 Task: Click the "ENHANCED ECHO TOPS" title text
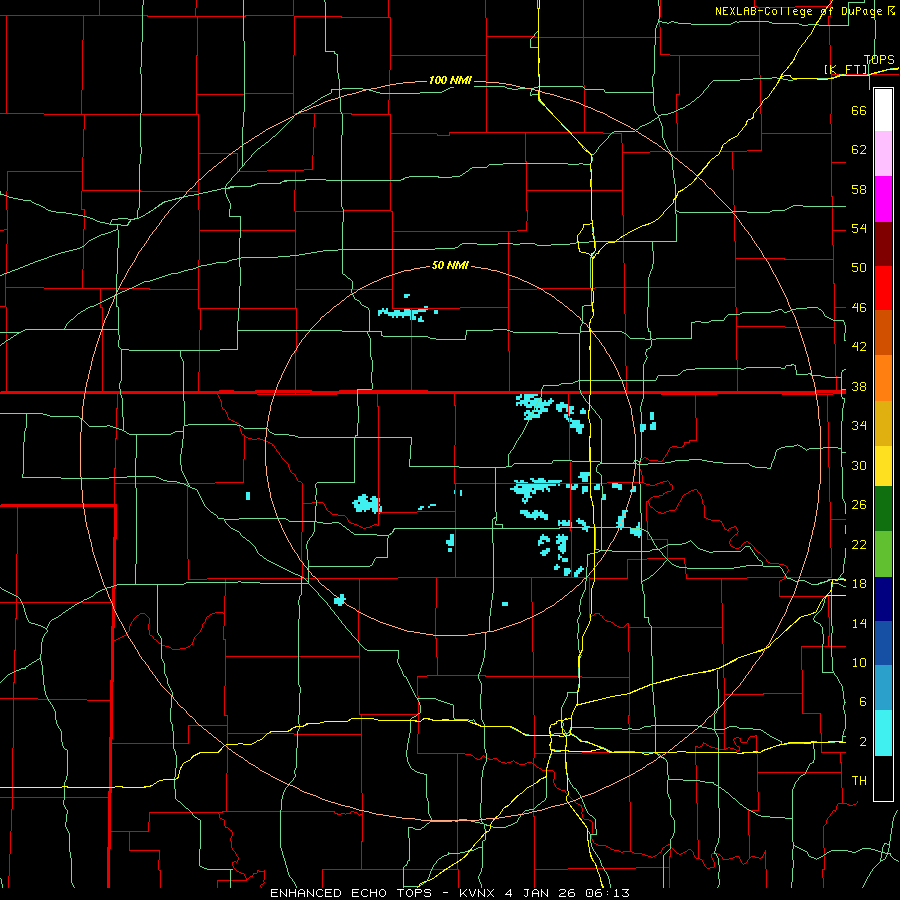351,893
